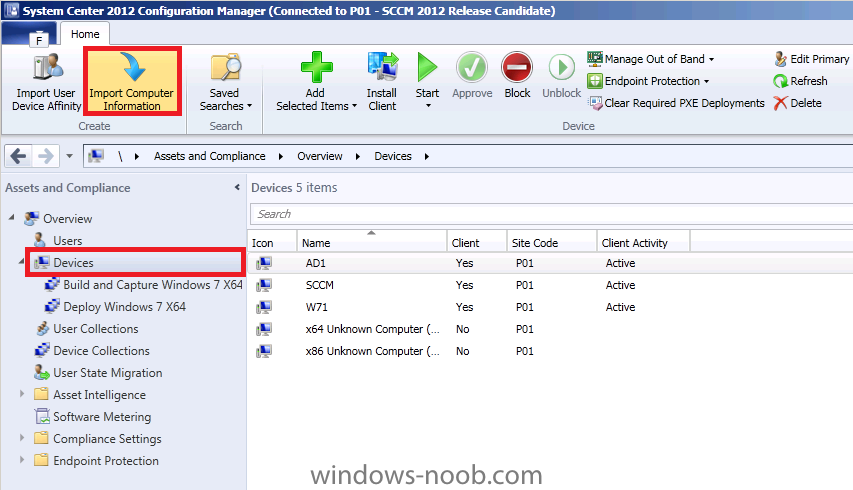
Task: Click Import Computer Information button
Action: (x=132, y=82)
